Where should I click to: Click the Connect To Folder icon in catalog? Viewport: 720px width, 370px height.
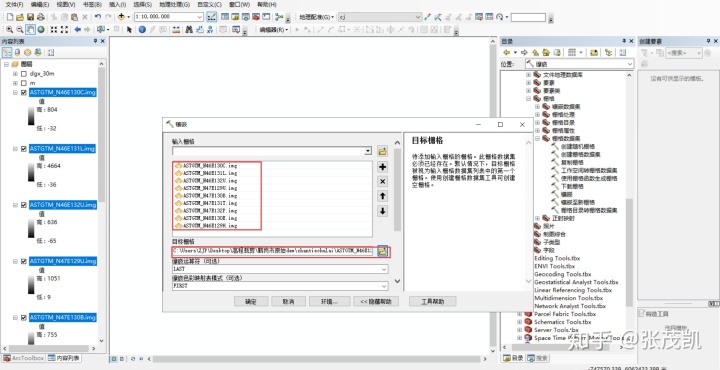(x=594, y=52)
